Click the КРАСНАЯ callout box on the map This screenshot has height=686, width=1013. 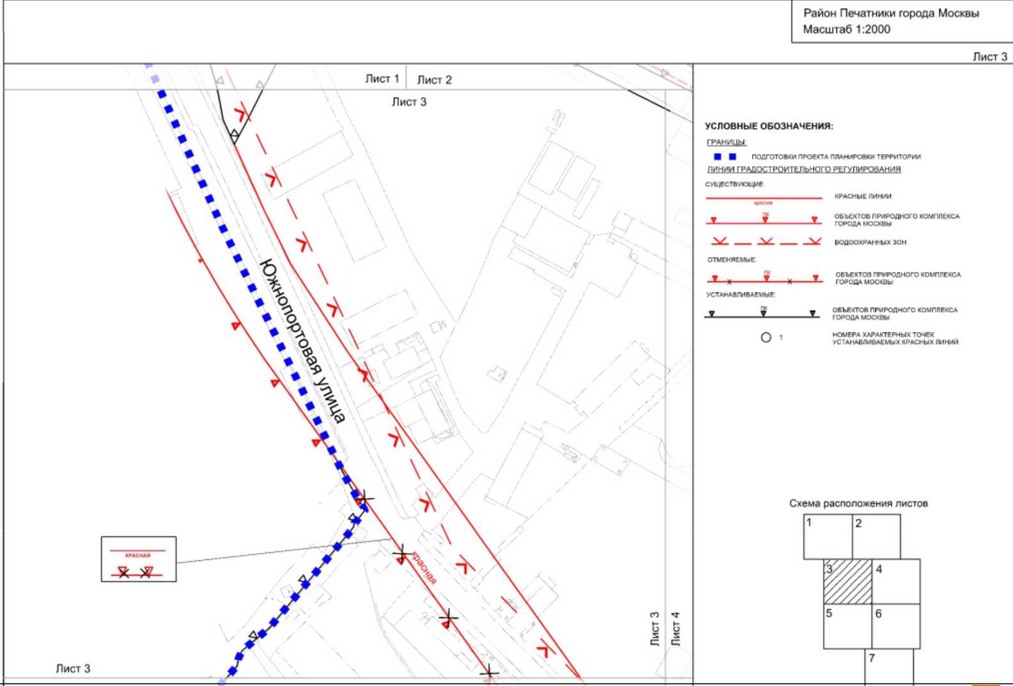click(x=139, y=559)
